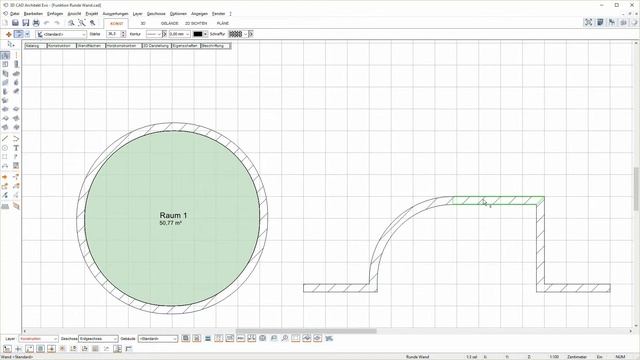Image resolution: width=640 pixels, height=360 pixels.
Task: Click the black contour color swatch
Action: tap(198, 34)
